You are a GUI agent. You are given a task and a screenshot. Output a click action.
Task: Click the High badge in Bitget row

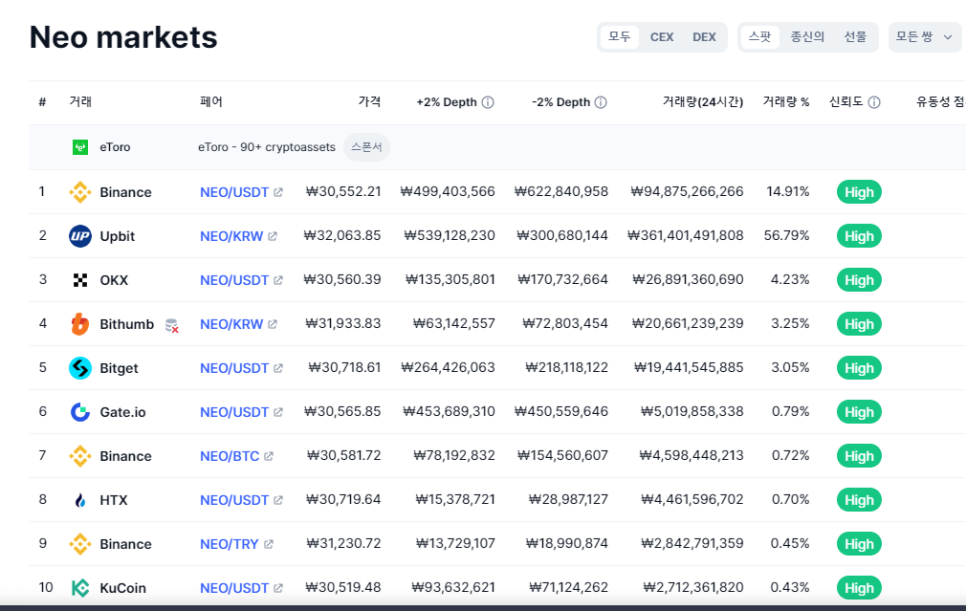pyautogui.click(x=859, y=368)
